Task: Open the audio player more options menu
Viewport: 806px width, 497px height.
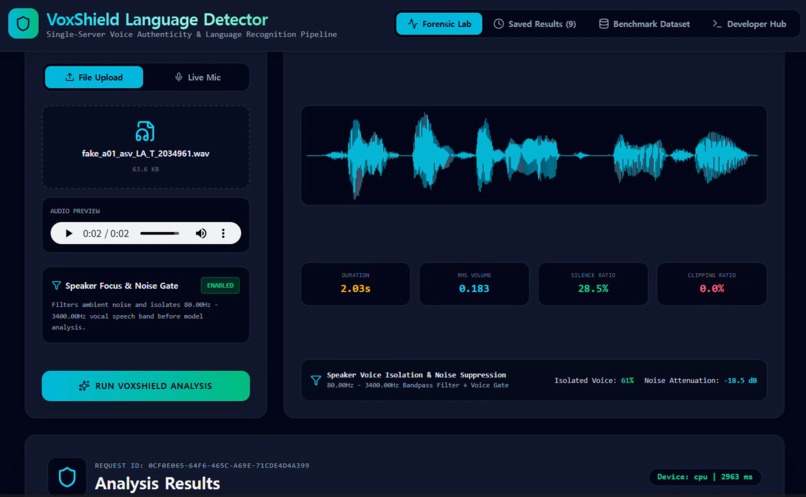Action: click(223, 233)
